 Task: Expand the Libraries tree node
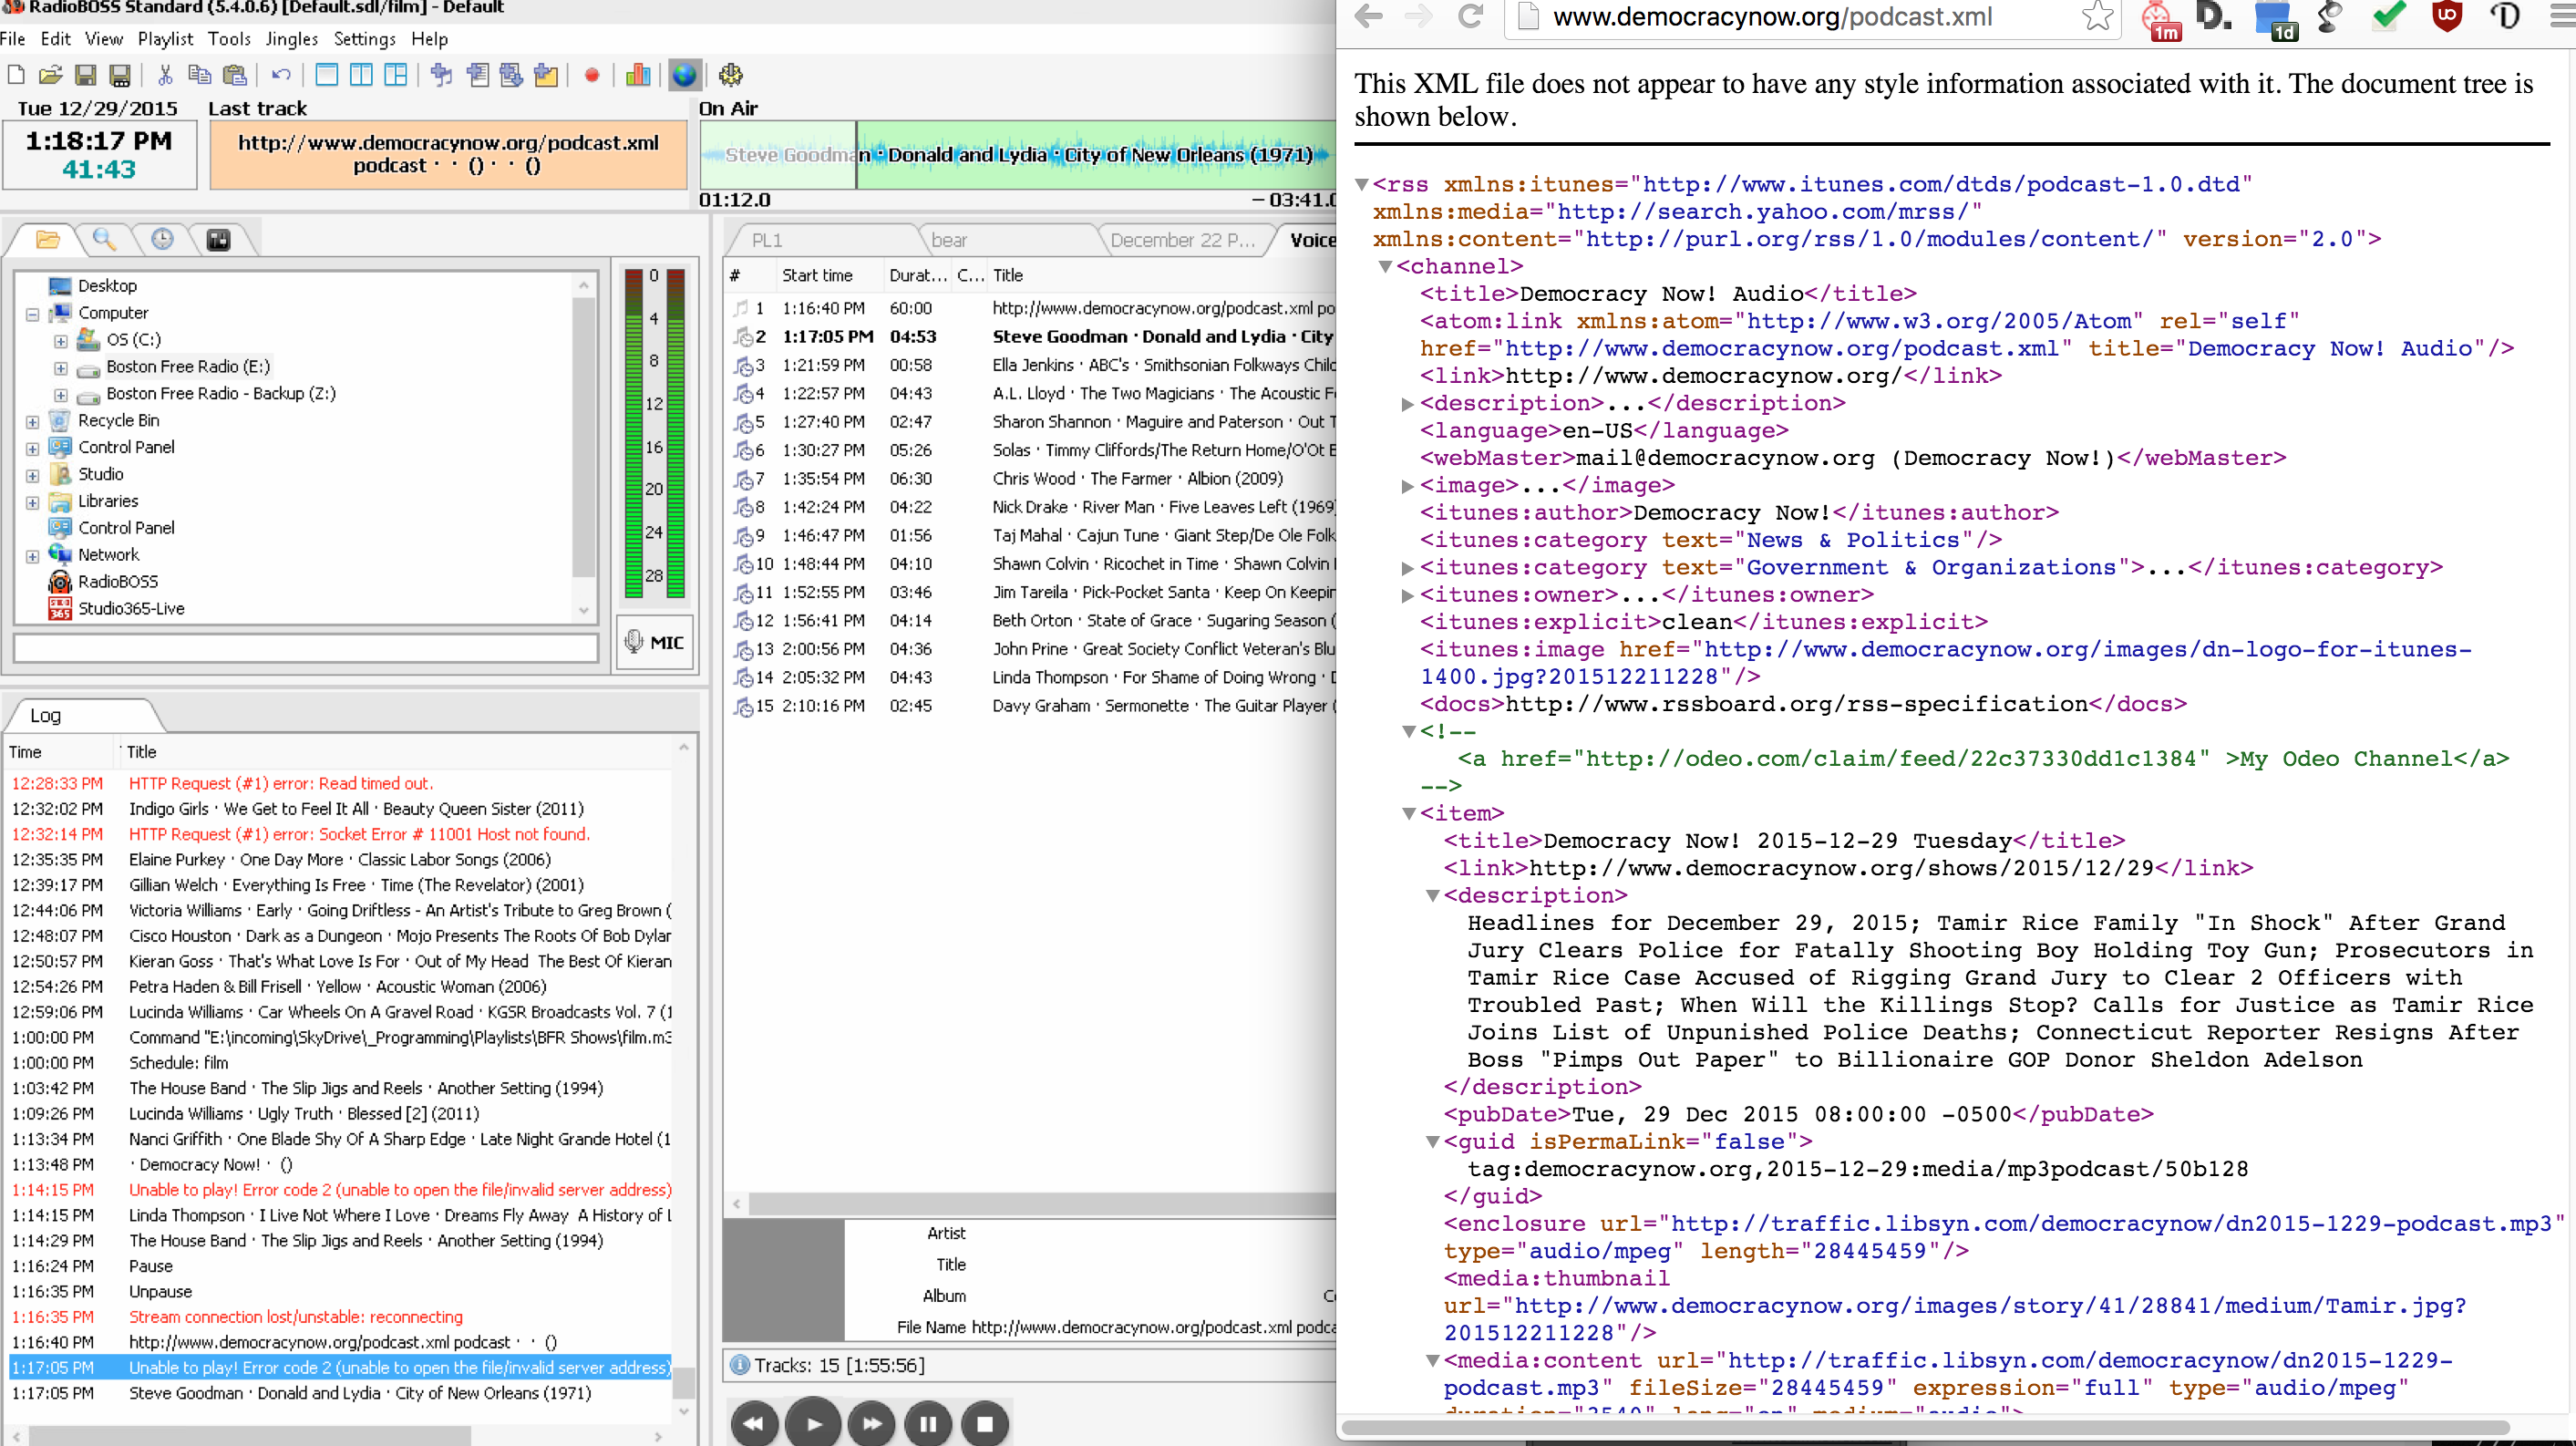[x=32, y=503]
